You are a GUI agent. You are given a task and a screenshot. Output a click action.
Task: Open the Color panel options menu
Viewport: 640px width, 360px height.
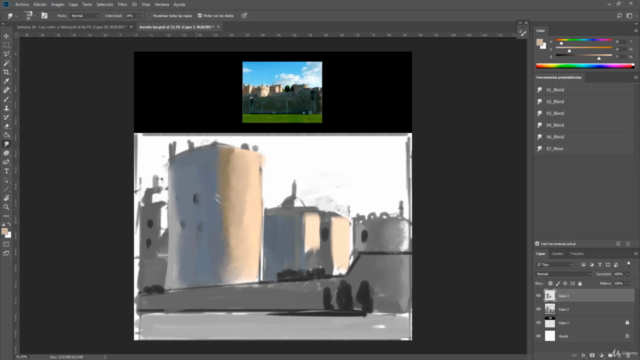[636, 31]
